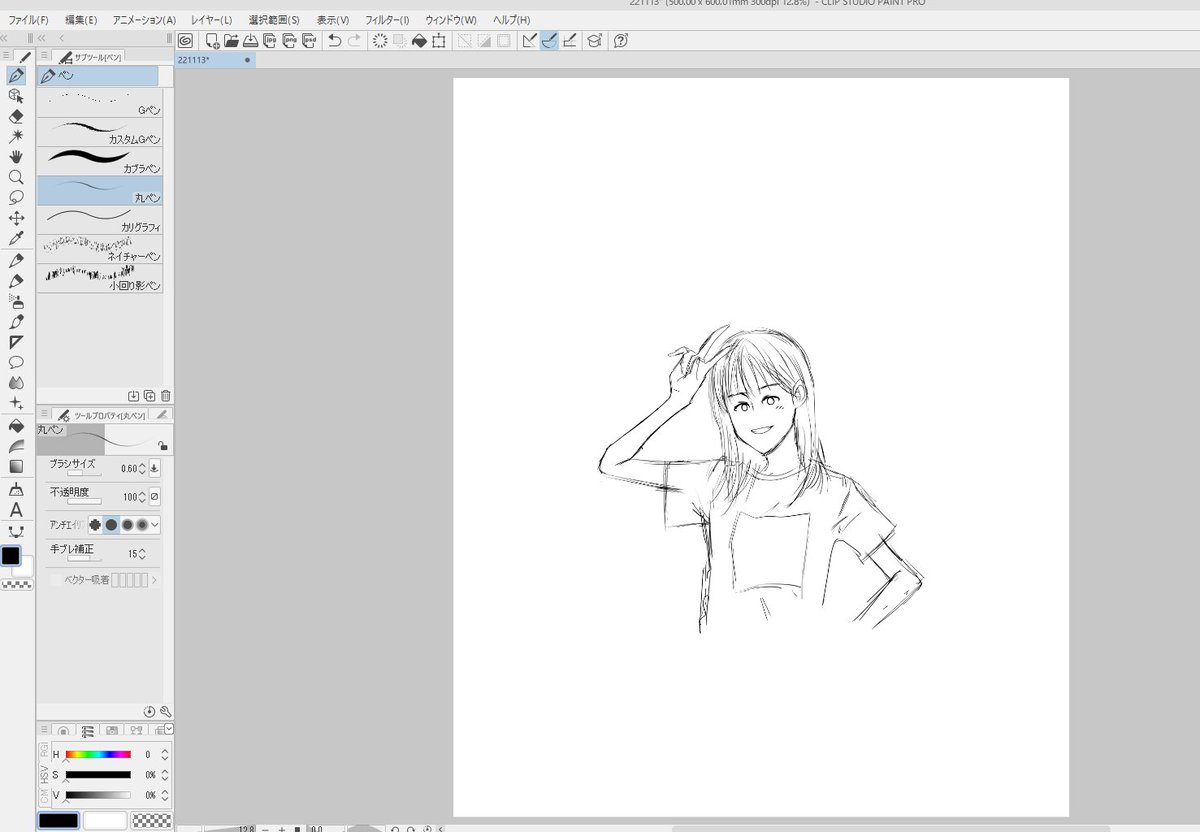Select the transparent color swatch
This screenshot has width=1200, height=832.
(x=151, y=821)
